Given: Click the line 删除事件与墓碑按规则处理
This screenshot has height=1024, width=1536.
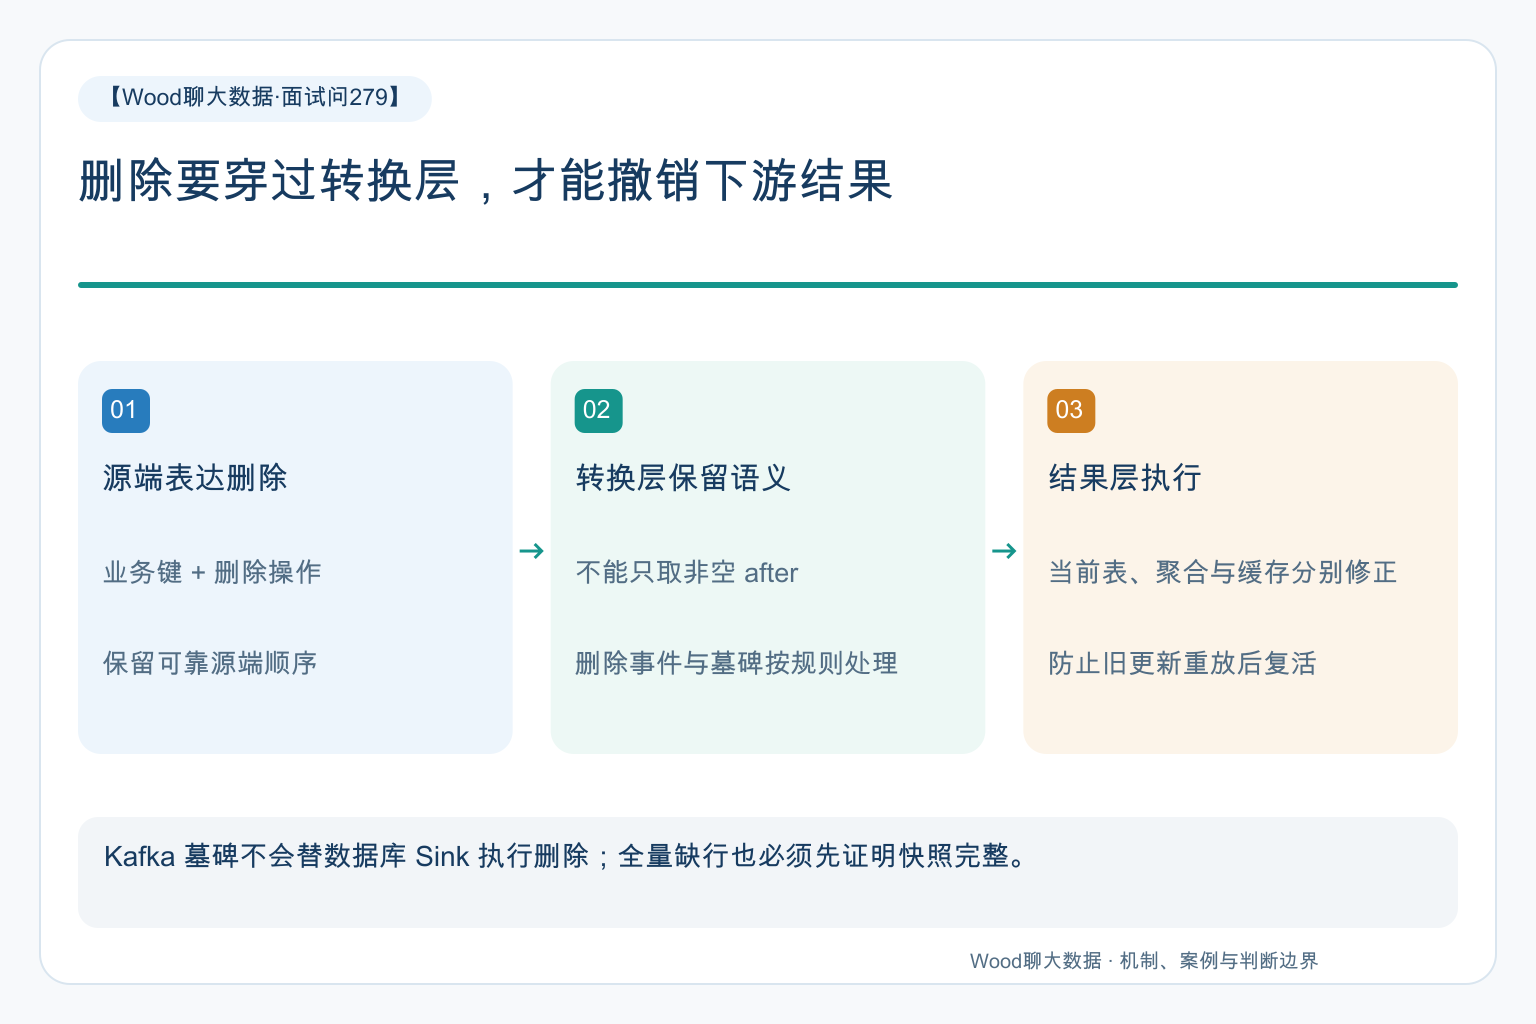Looking at the screenshot, I should point(737,663).
